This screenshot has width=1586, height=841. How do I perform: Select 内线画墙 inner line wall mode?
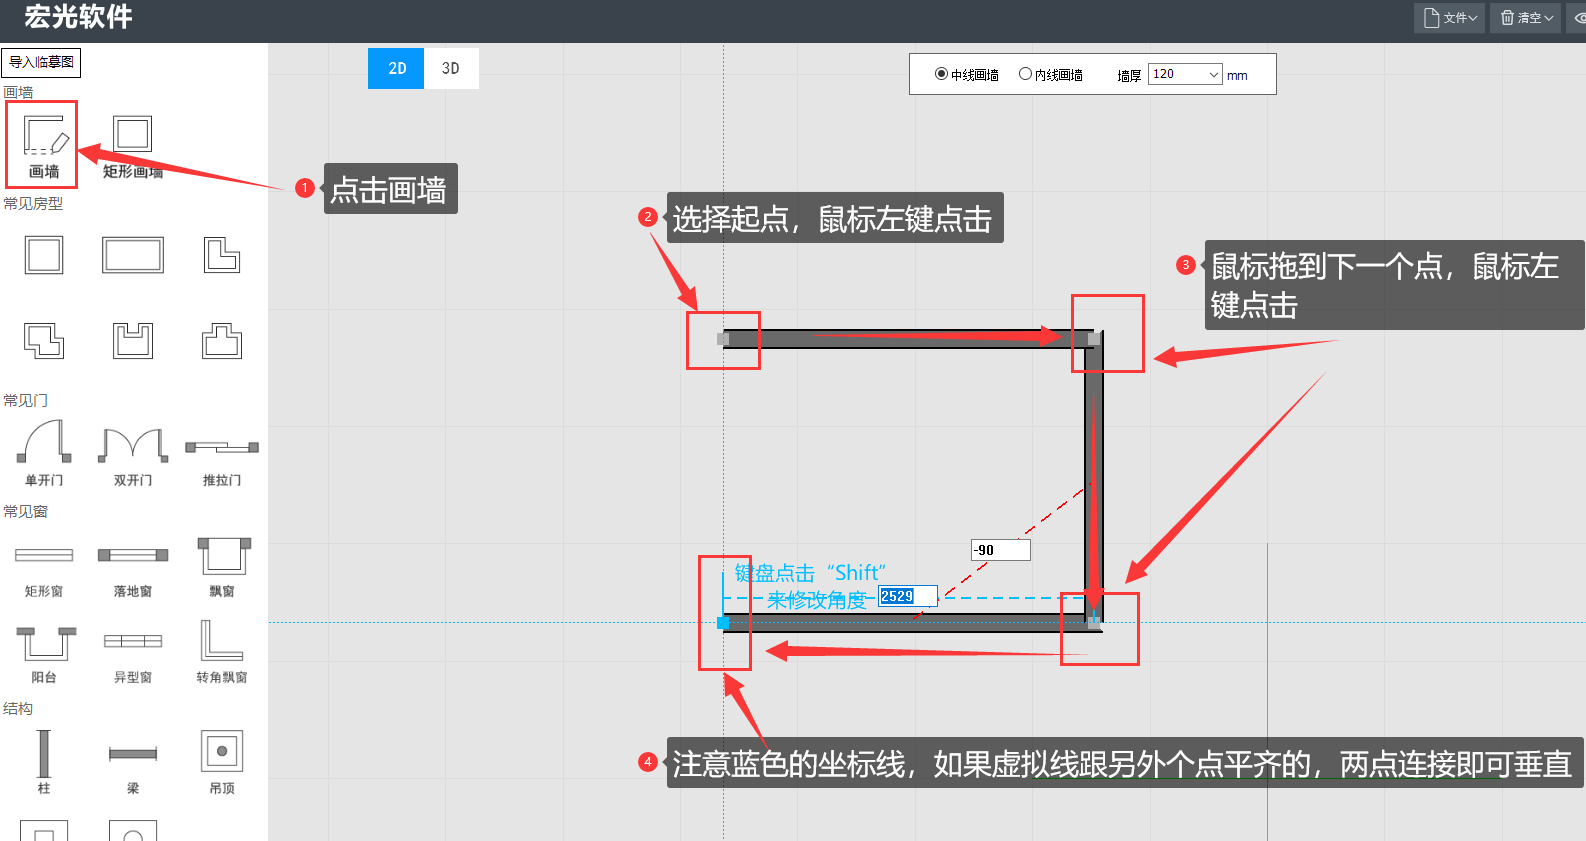coord(1050,75)
